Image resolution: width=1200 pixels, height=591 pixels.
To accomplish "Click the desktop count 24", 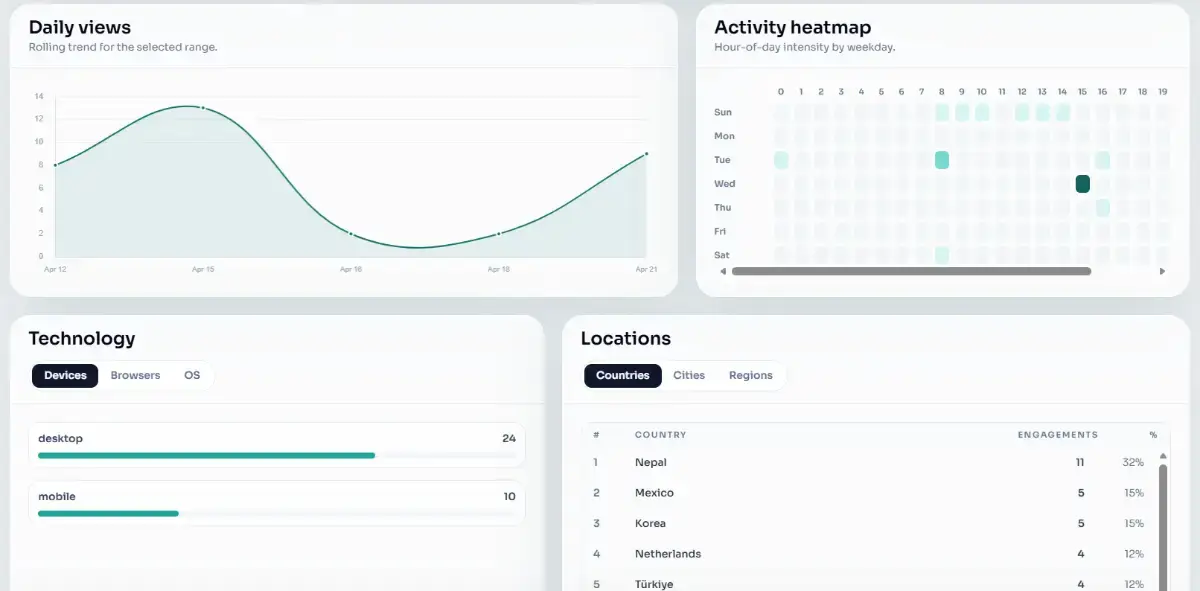I will tap(509, 438).
